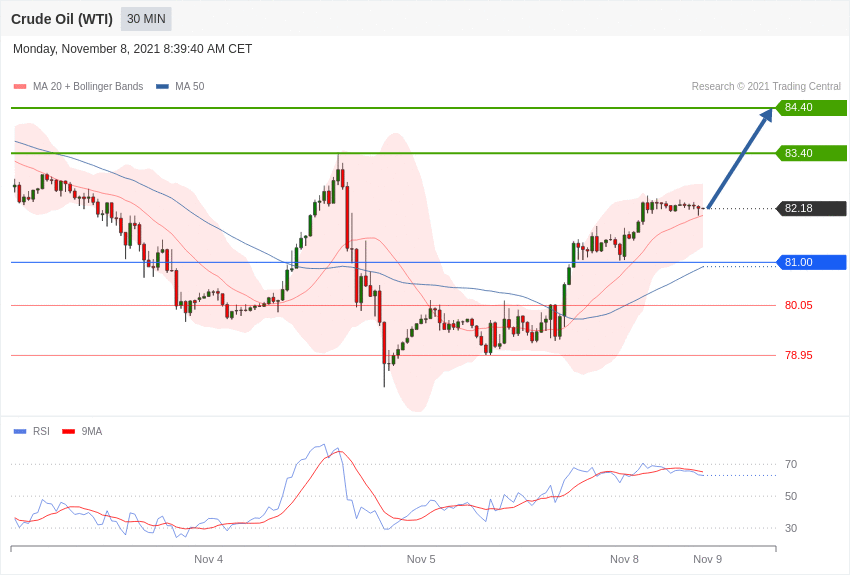850x576 pixels.
Task: Click the 84.40 green target price tag
Action: [812, 107]
